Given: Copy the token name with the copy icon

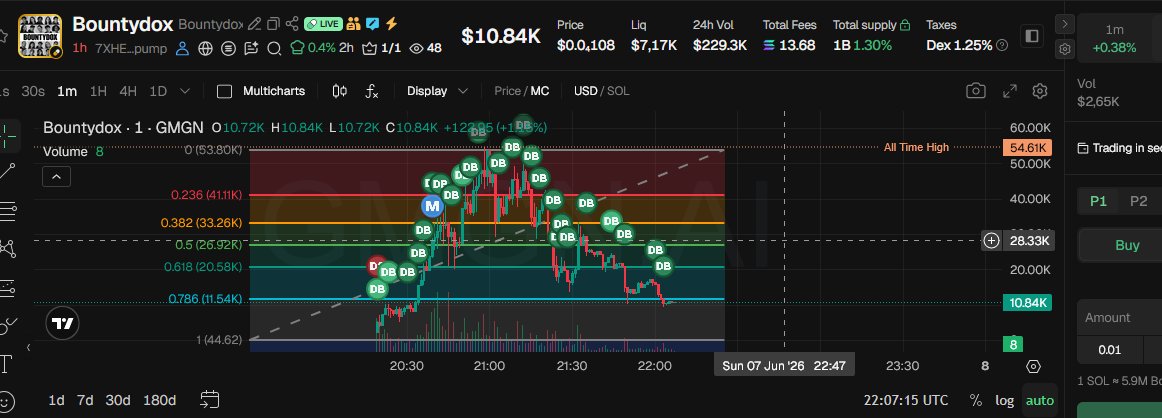Looking at the screenshot, I should (273, 24).
